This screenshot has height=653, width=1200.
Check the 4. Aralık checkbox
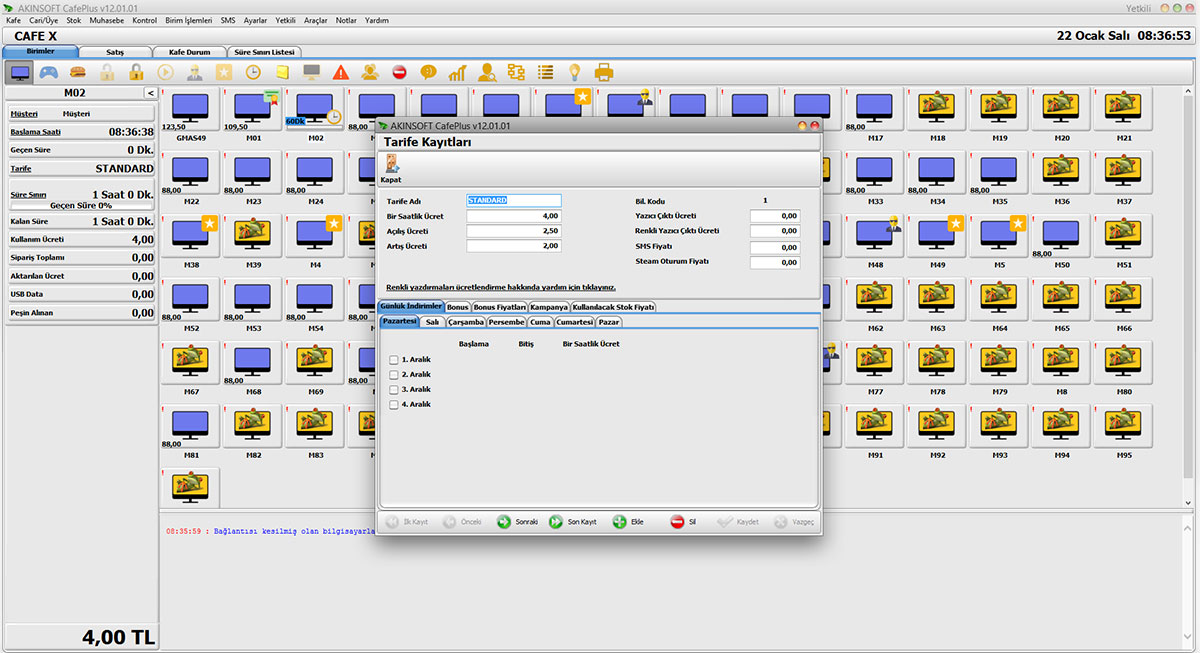394,405
